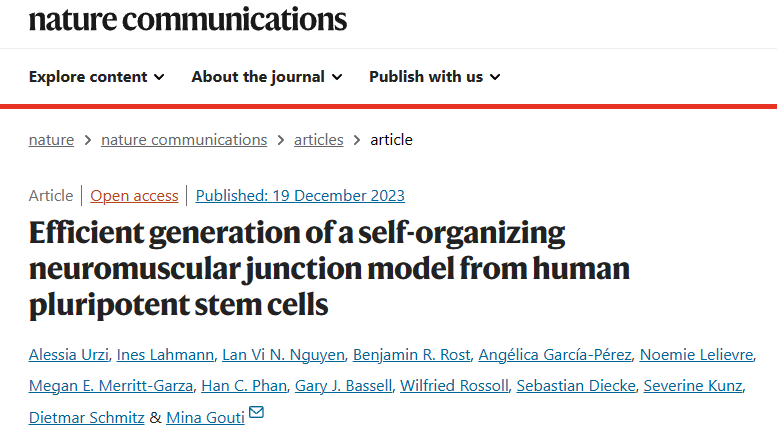Image resolution: width=777 pixels, height=438 pixels.
Task: Click the envelope icon beside Mina Gouti
Action: [x=256, y=413]
